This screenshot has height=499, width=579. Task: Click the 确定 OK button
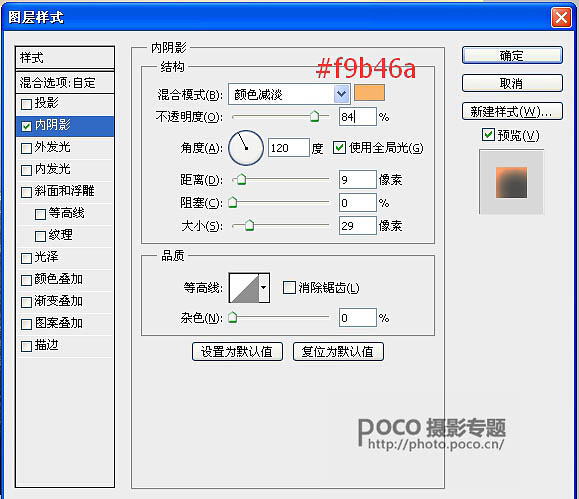point(512,55)
